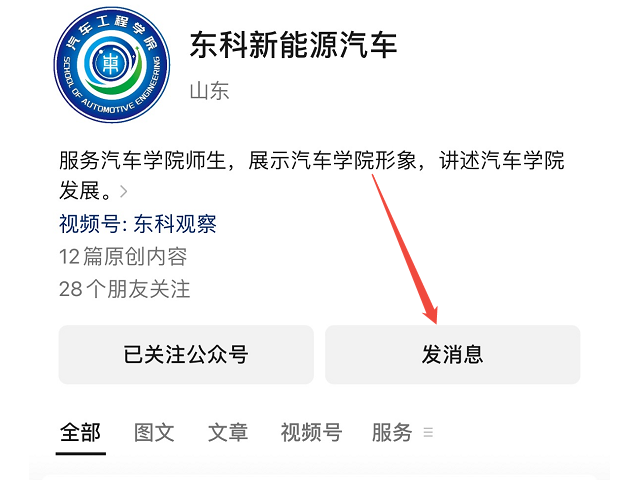Open the 视频号: 东科观察 link
Screen dimensions: 640x480
tap(138, 224)
